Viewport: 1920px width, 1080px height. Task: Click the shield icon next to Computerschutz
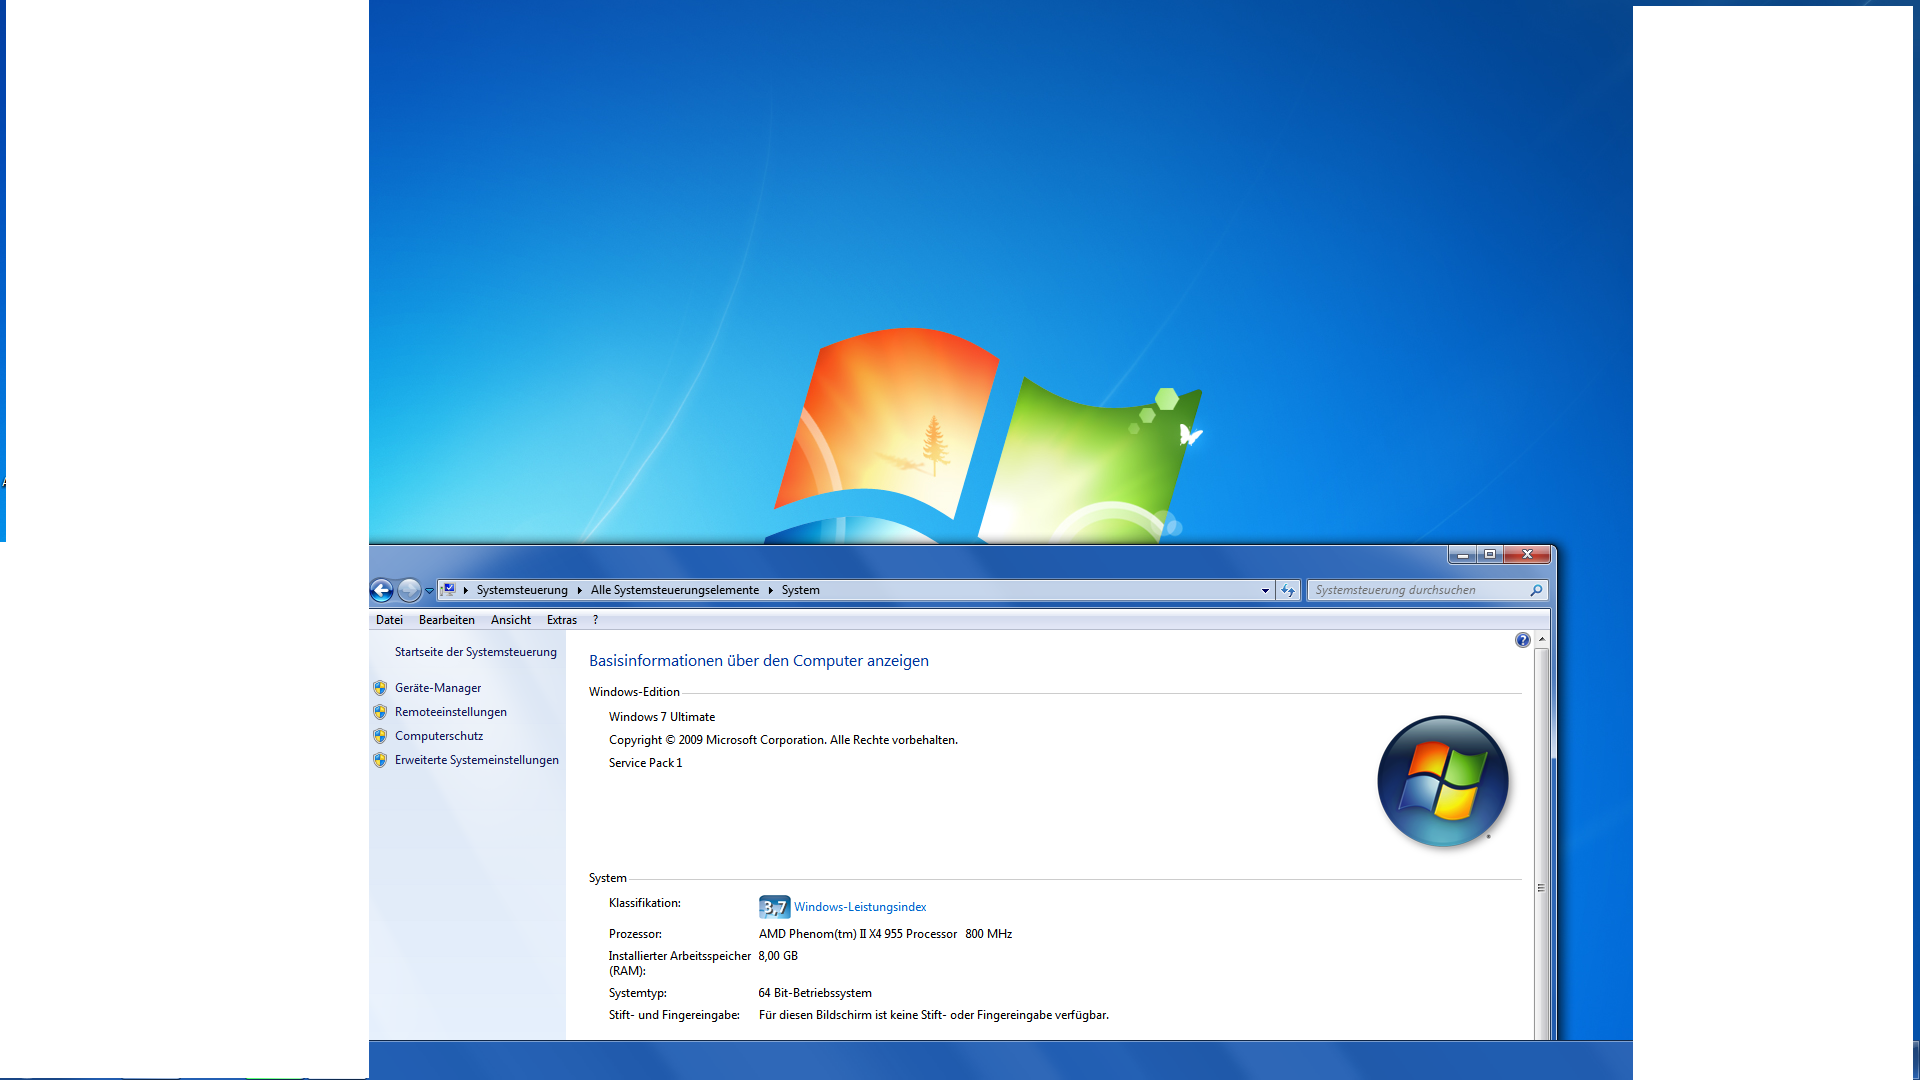coord(380,736)
